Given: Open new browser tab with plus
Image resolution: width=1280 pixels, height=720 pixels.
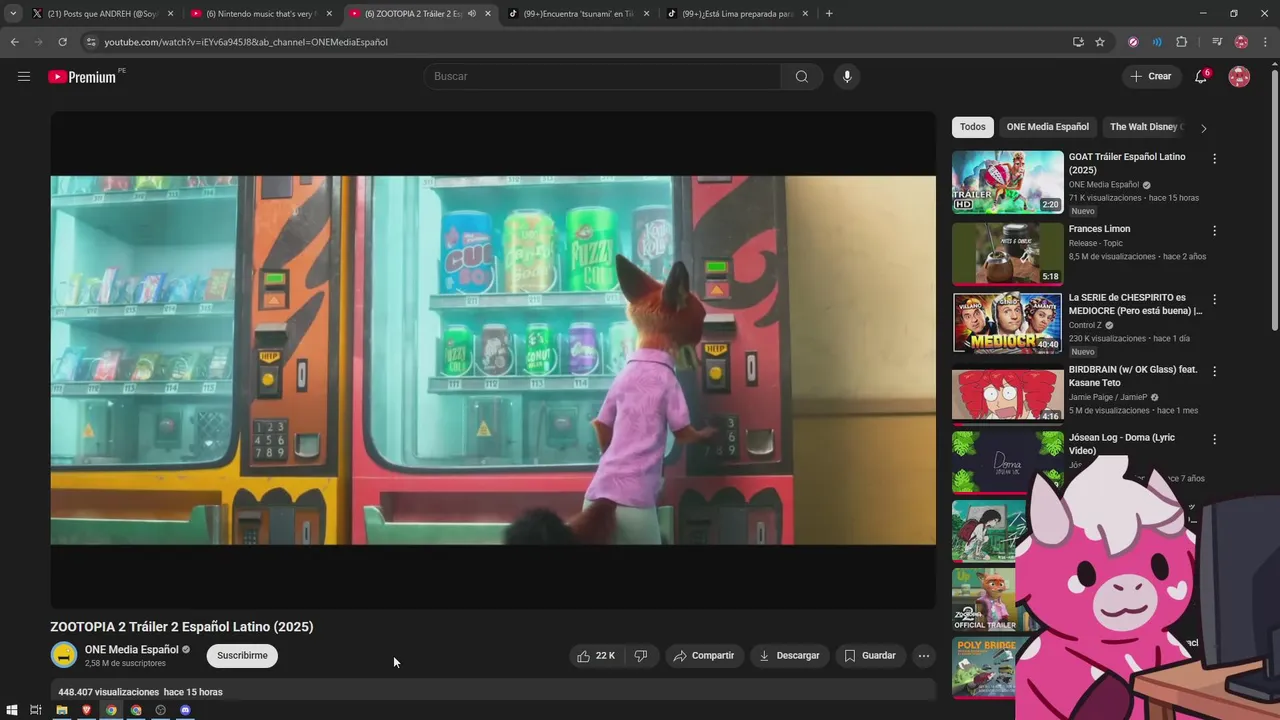Looking at the screenshot, I should point(829,14).
